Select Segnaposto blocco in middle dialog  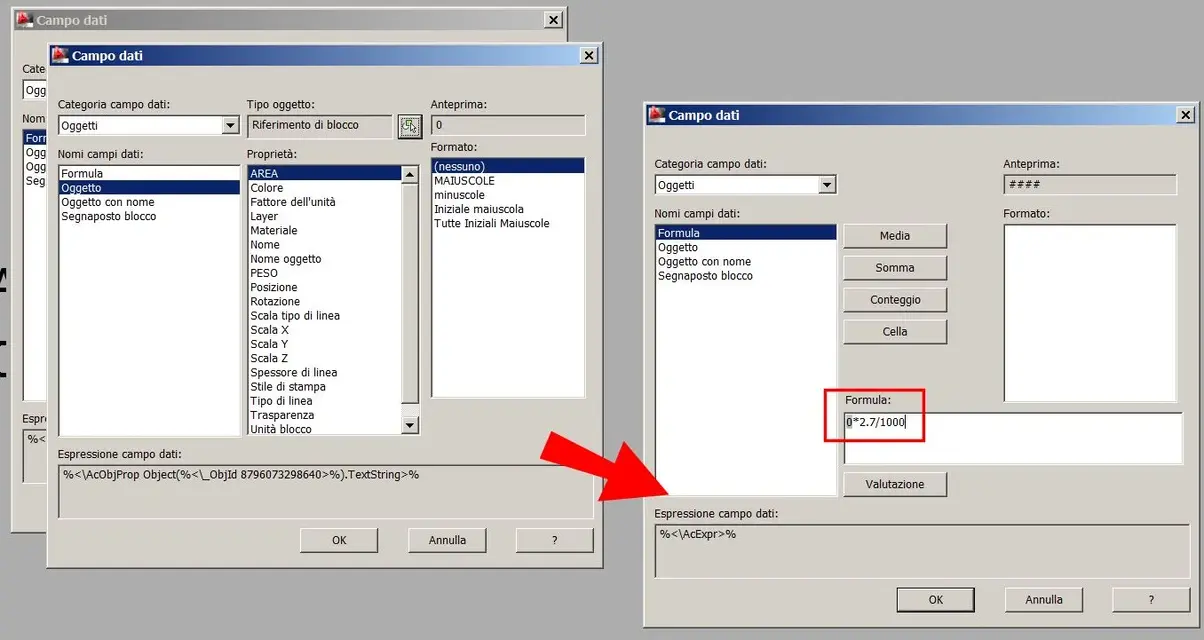pos(149,216)
